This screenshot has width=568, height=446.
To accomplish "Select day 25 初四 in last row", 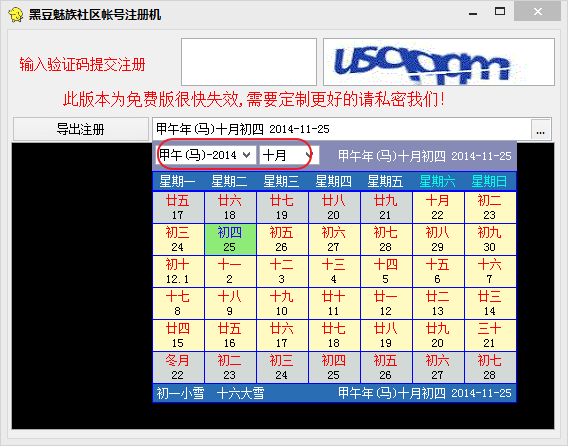I will [x=334, y=367].
